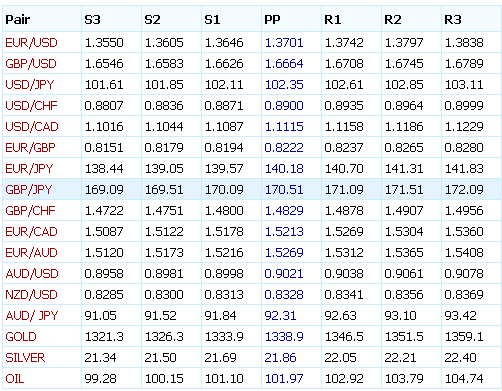Select EUR/JPY S1 value 139.57

(224, 169)
